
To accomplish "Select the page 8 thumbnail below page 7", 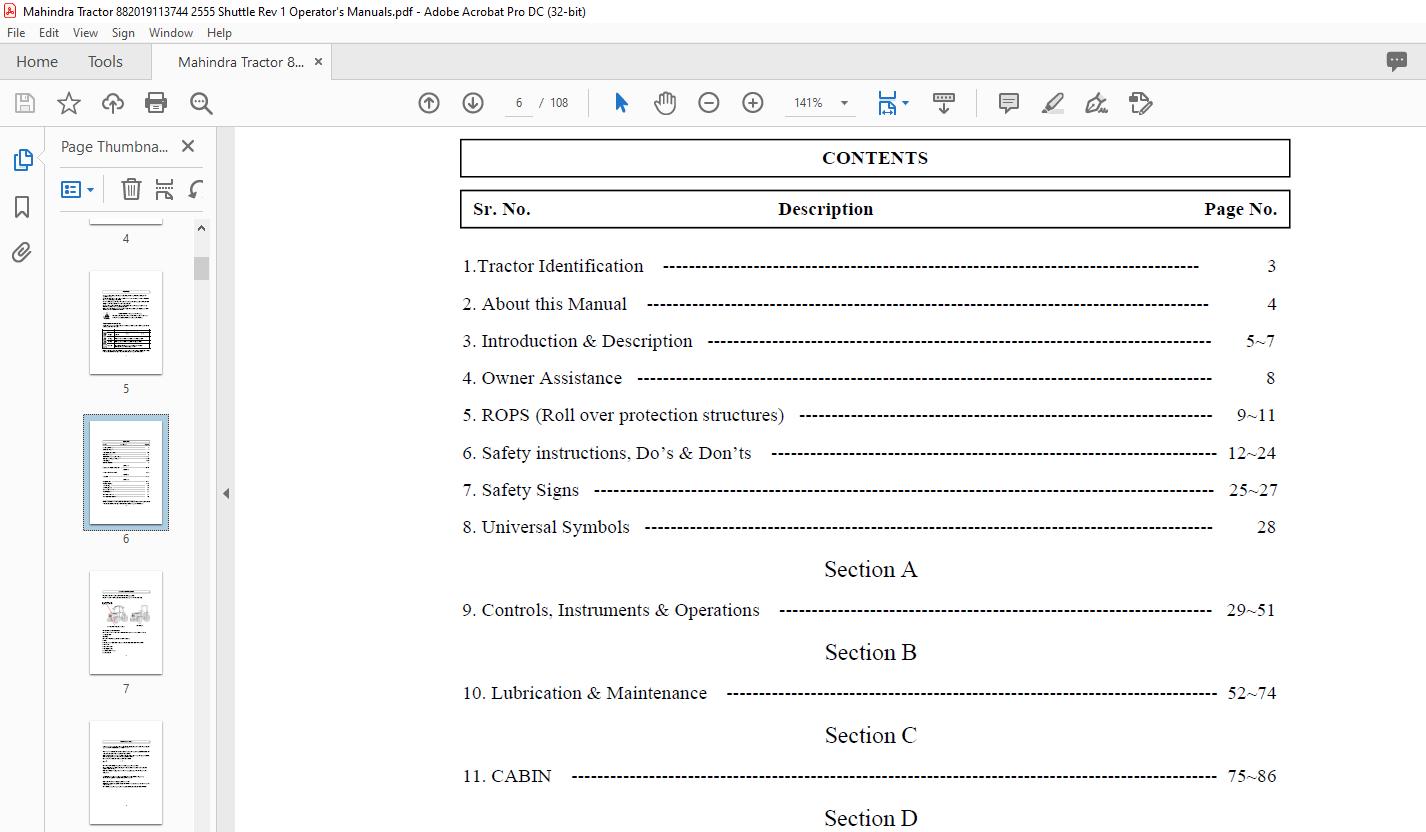I will coord(126,772).
